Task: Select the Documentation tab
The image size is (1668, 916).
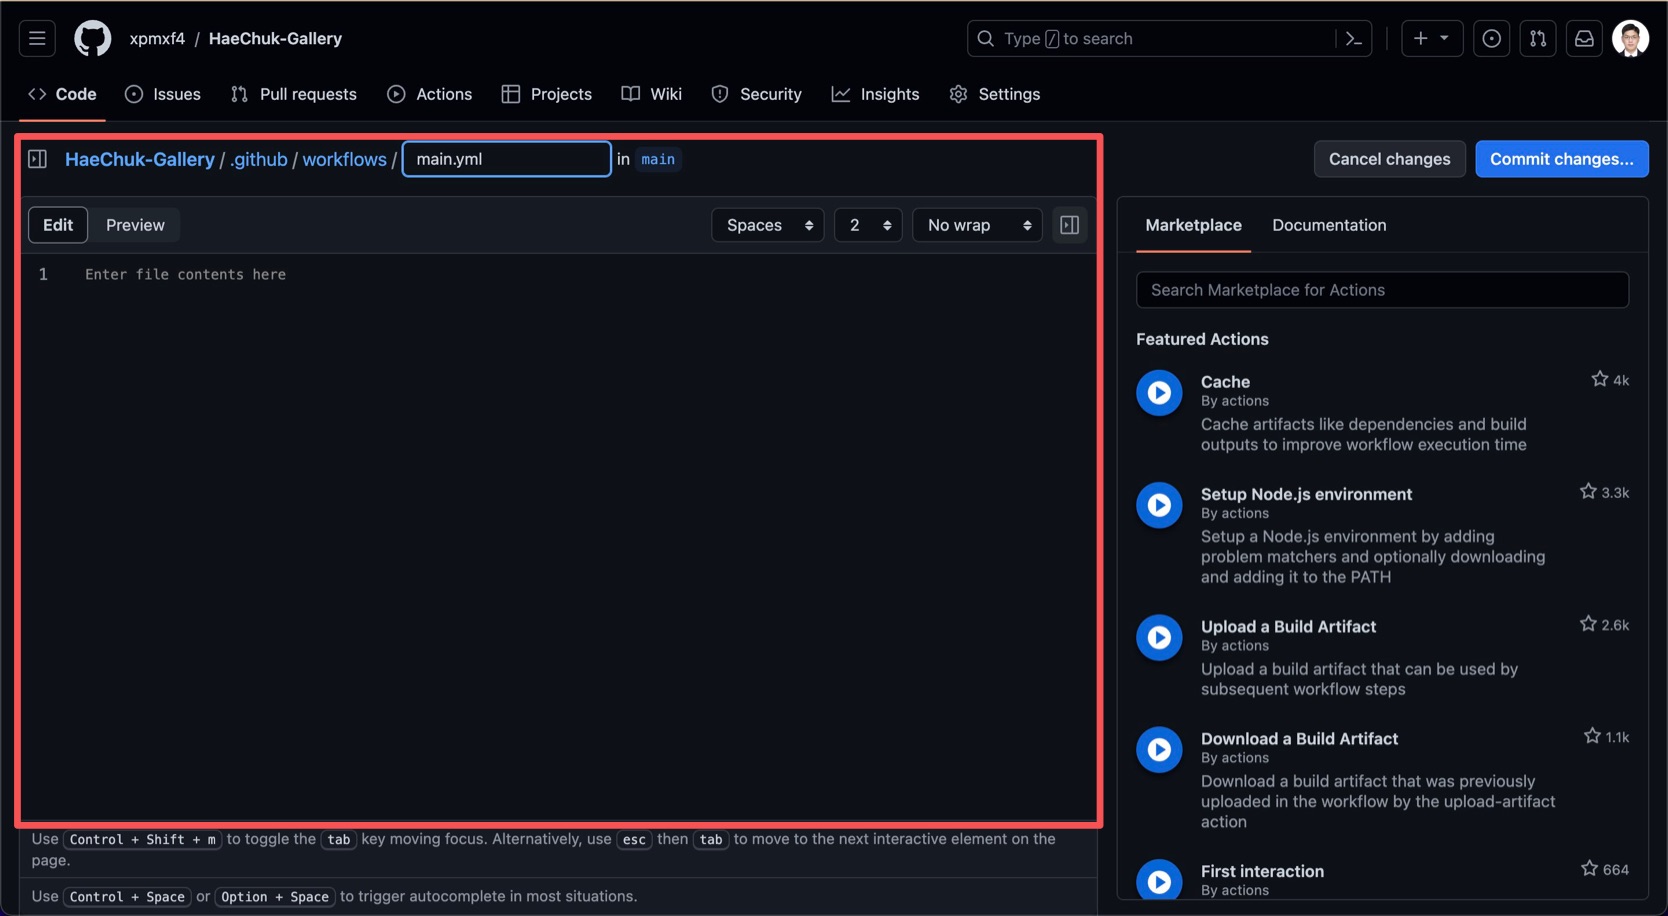Action: pos(1329,225)
